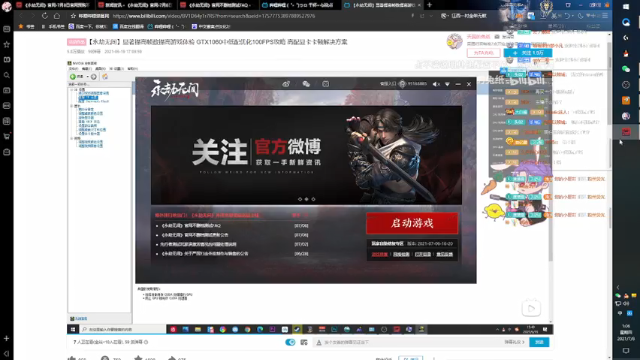Click the 关注官方微博 banner image
The width and height of the screenshot is (640, 360).
tap(306, 155)
